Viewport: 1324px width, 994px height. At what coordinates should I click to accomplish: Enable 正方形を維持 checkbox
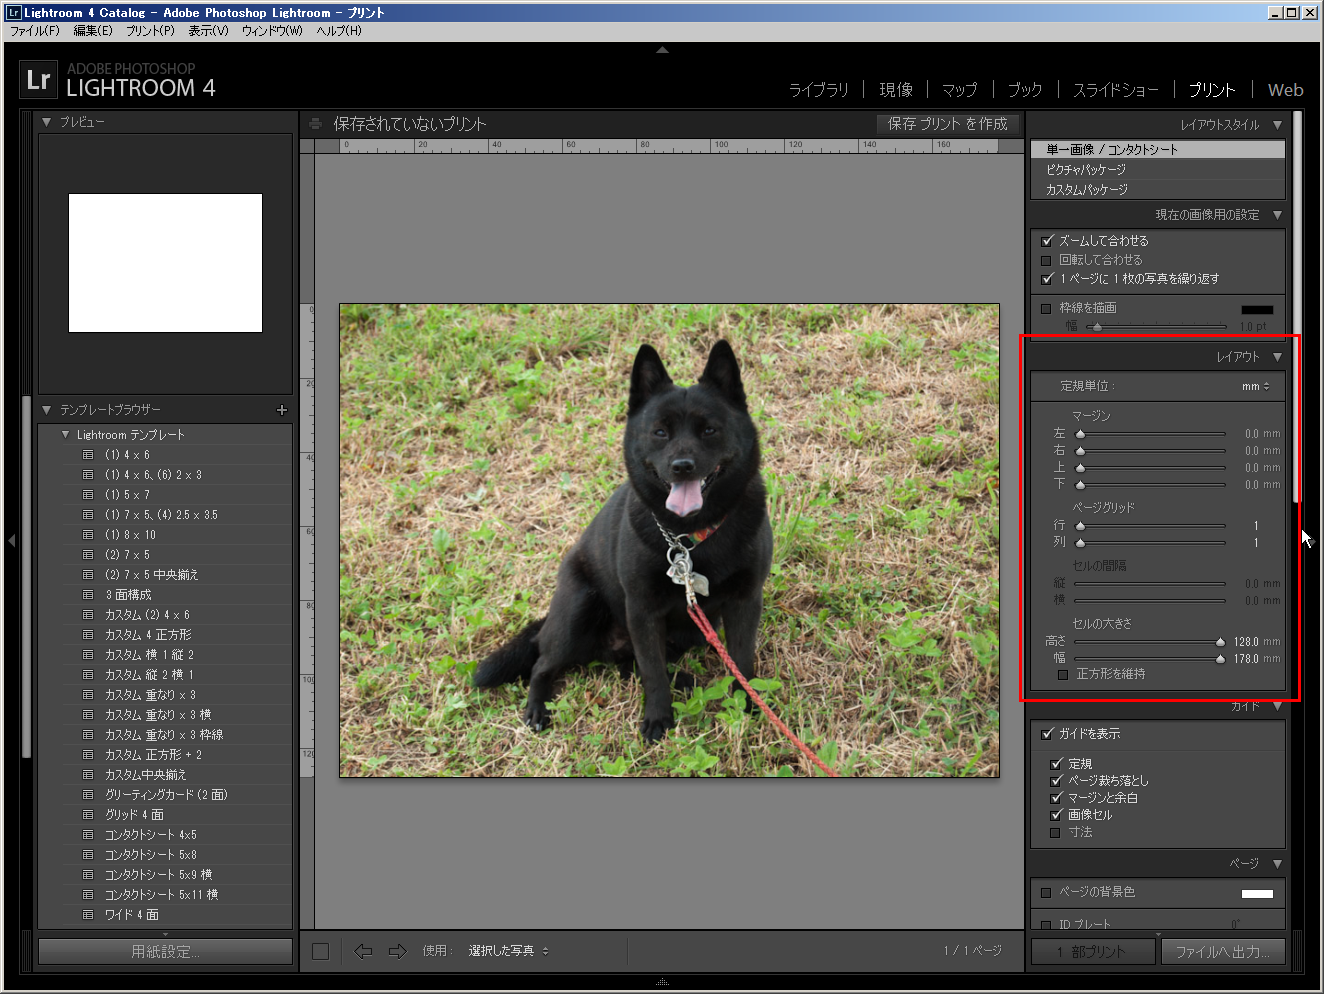pos(1063,675)
